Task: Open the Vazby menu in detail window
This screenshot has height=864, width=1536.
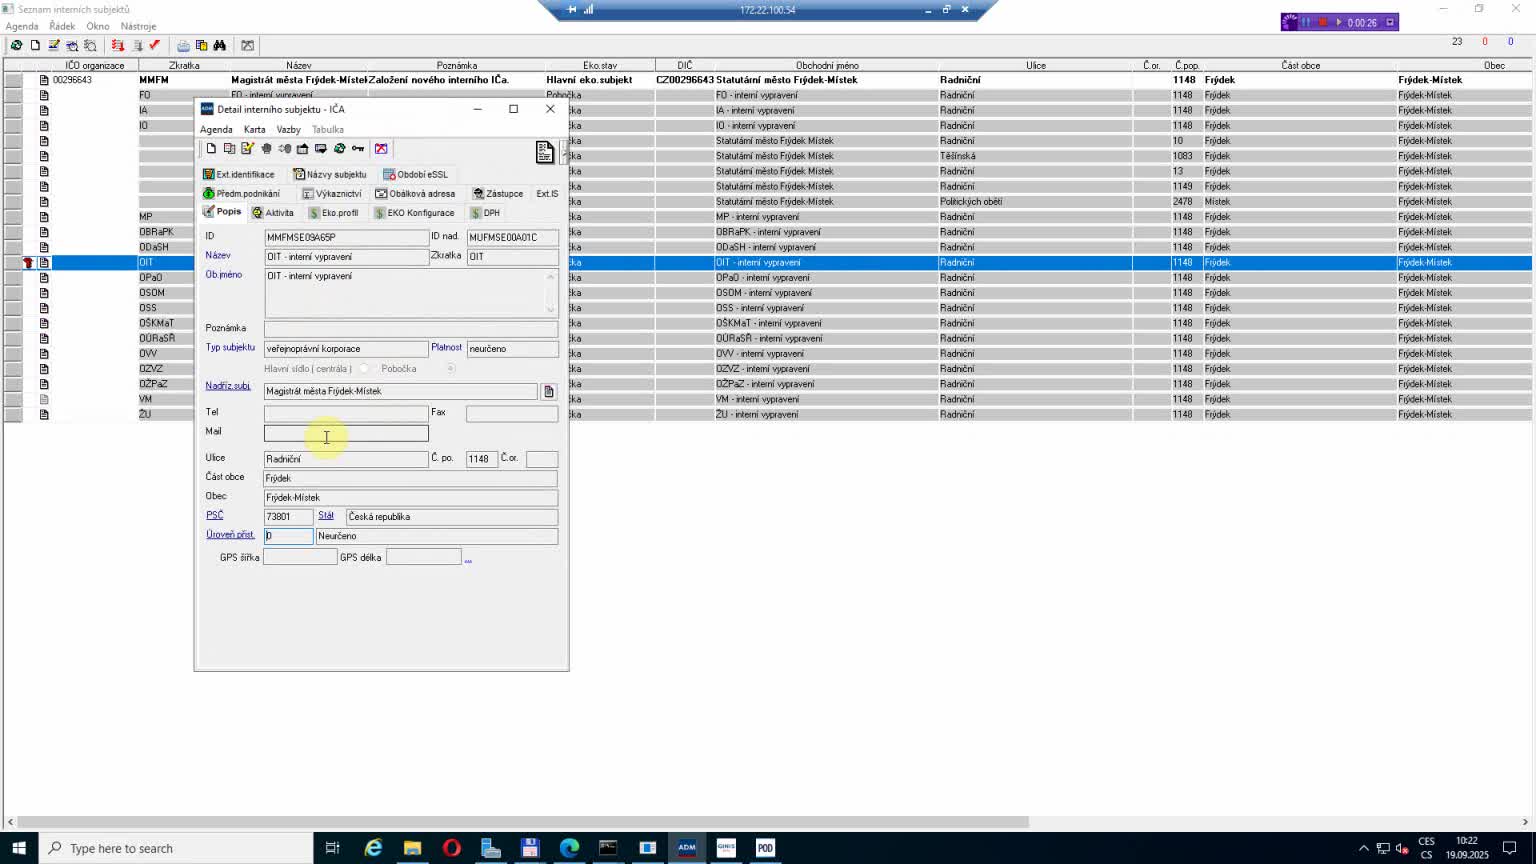Action: coord(288,130)
